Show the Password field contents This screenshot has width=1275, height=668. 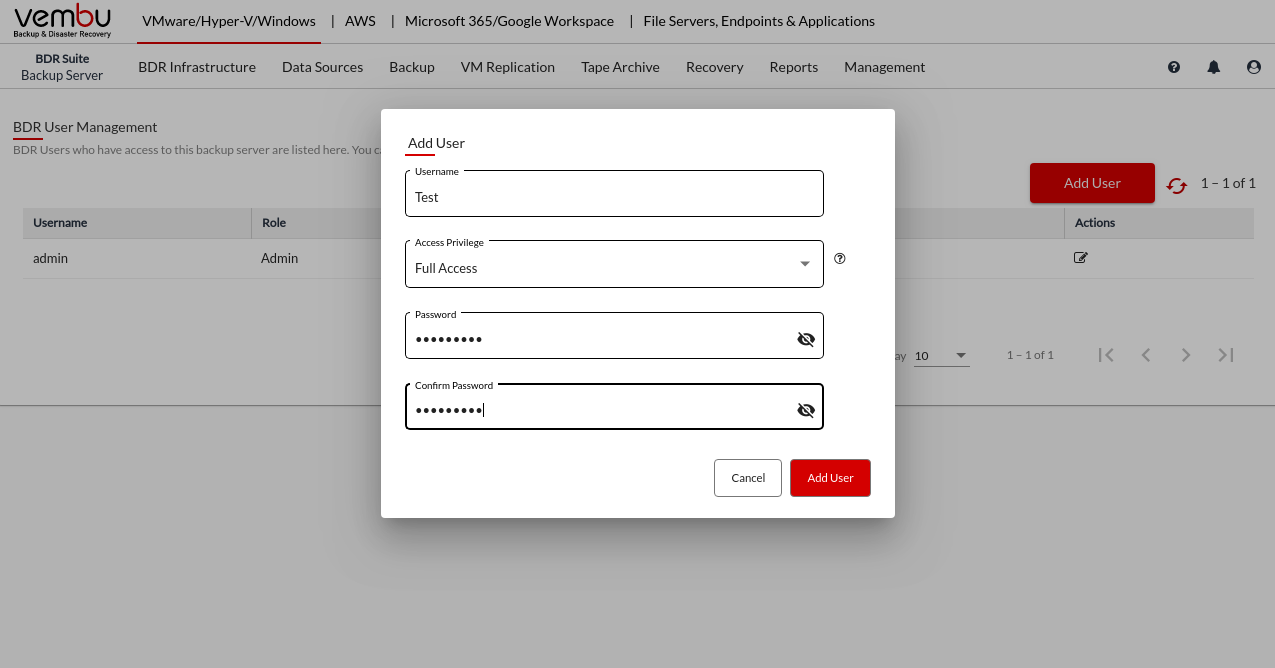coord(806,339)
